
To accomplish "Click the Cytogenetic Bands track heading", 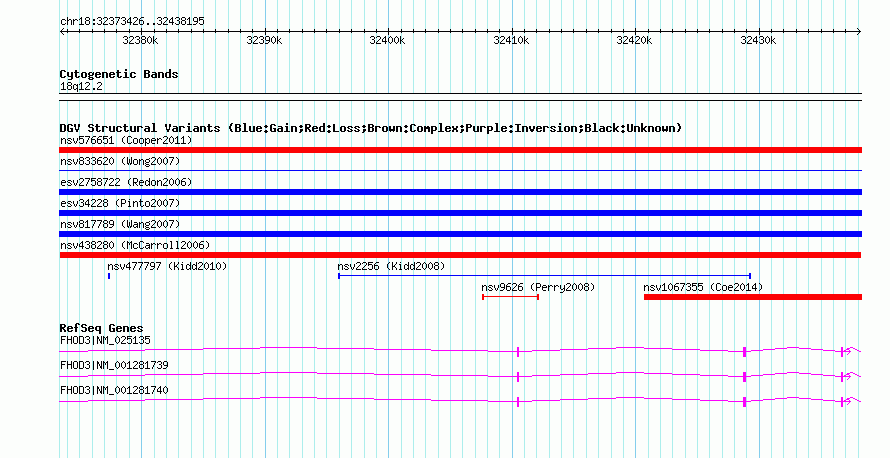I will click(x=119, y=74).
